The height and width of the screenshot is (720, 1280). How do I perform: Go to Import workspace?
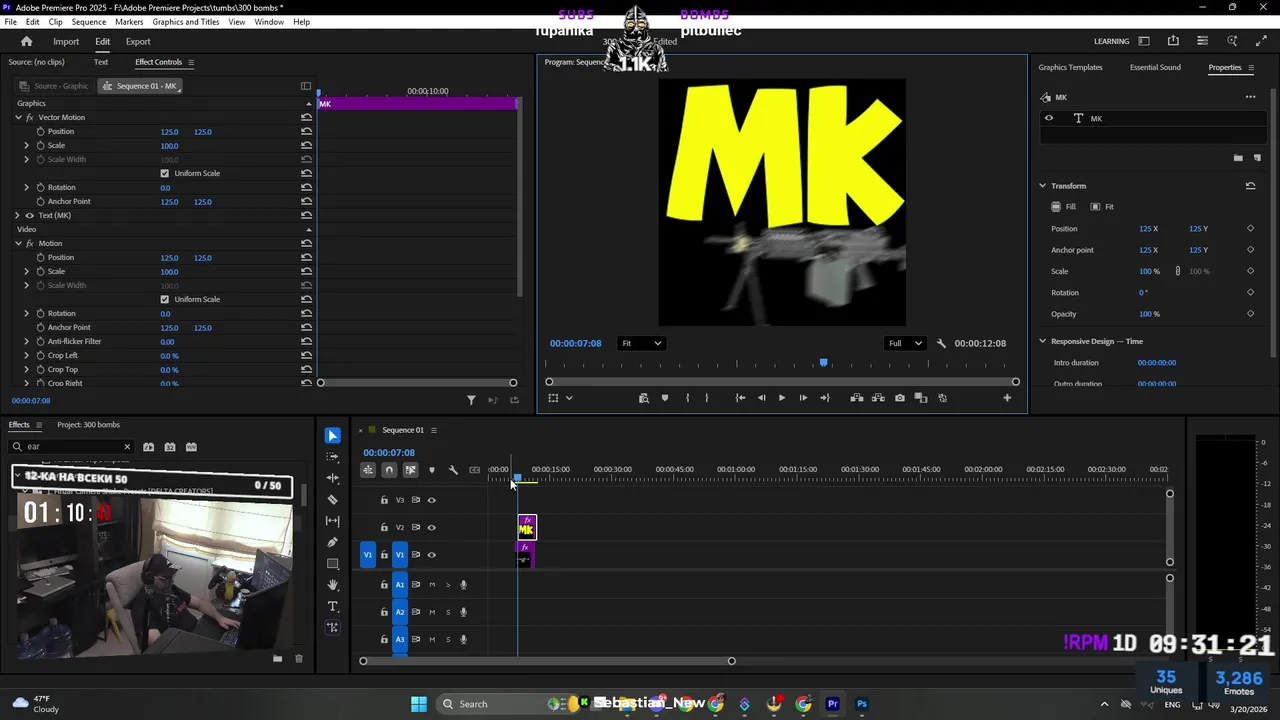[66, 41]
